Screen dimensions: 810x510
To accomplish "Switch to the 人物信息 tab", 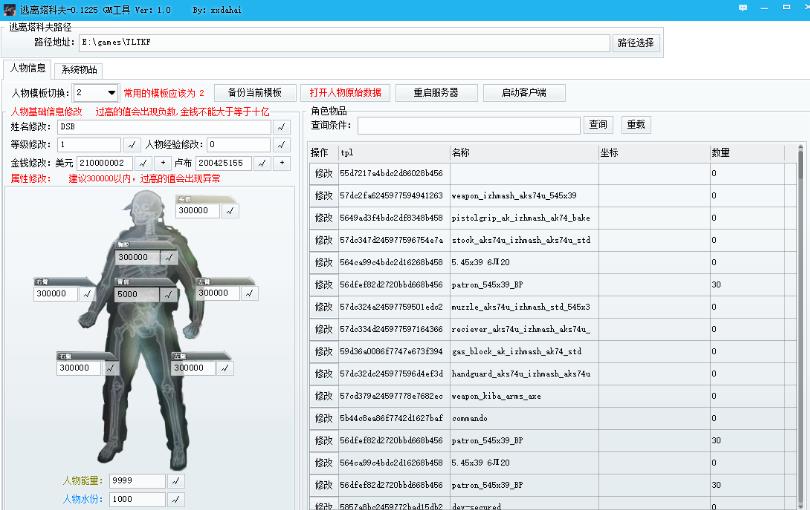I will click(28, 68).
